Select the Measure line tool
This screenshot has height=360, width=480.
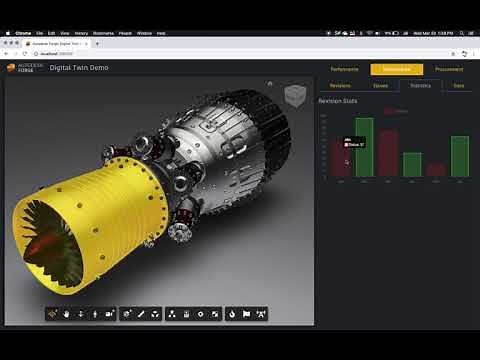point(141,314)
